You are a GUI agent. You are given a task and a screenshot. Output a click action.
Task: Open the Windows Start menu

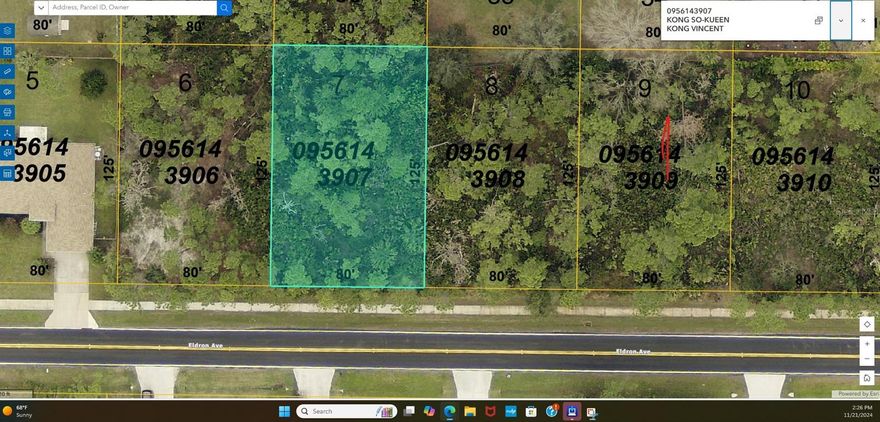(283, 411)
